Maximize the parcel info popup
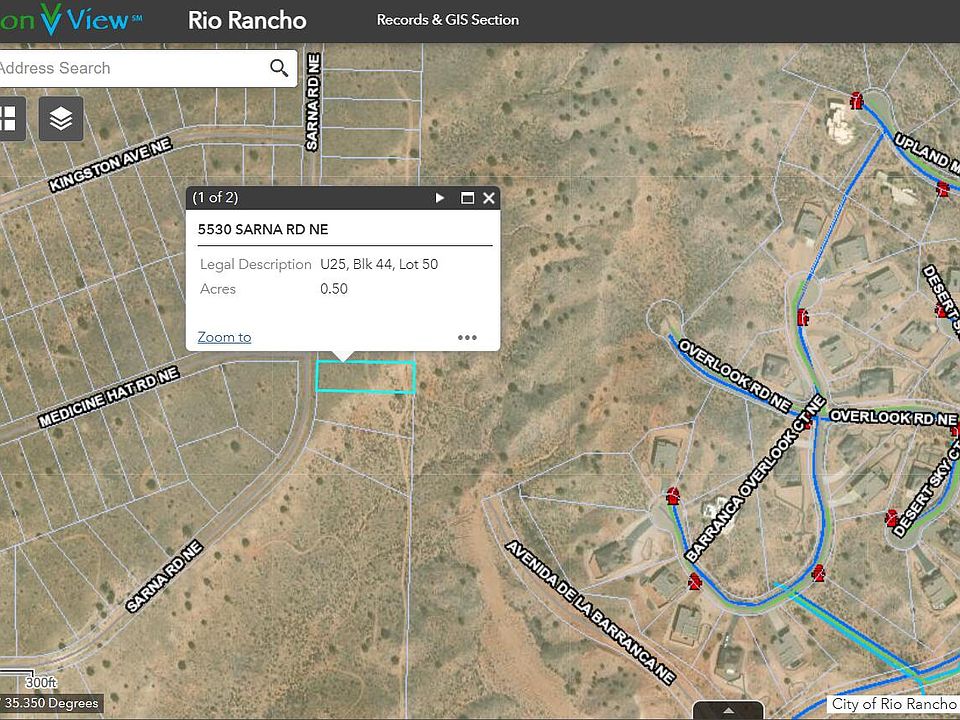960x720 pixels. (467, 198)
